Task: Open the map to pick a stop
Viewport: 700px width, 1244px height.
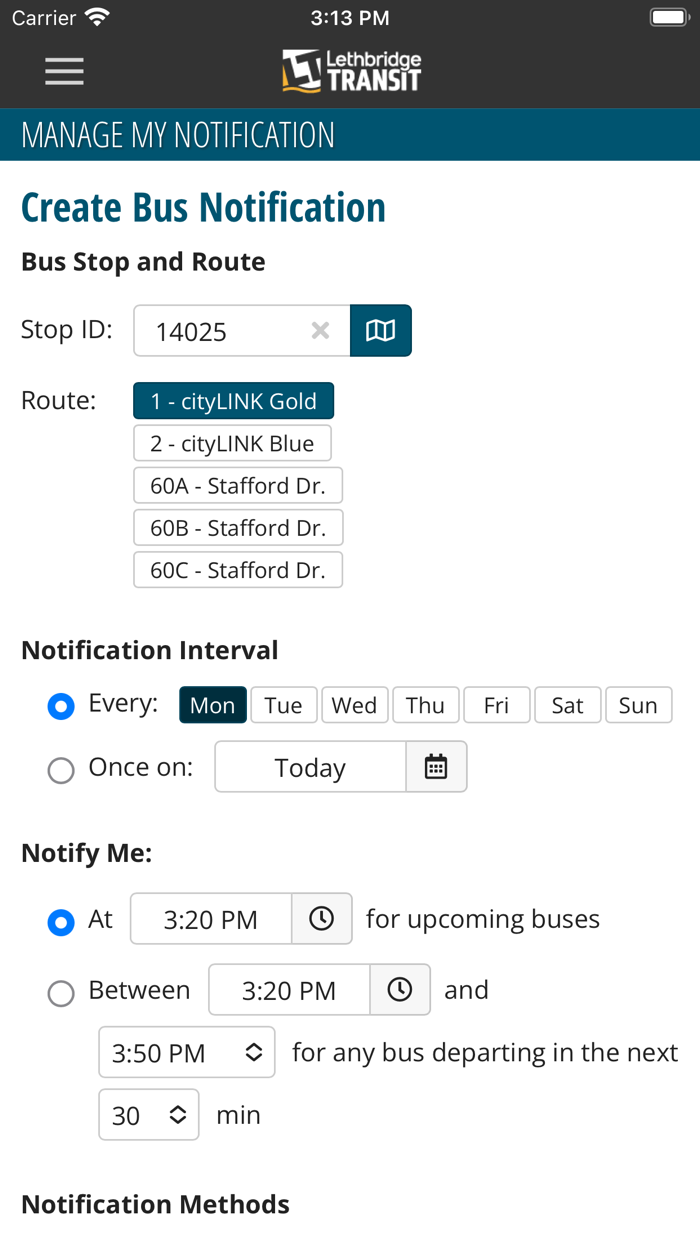Action: pyautogui.click(x=381, y=330)
